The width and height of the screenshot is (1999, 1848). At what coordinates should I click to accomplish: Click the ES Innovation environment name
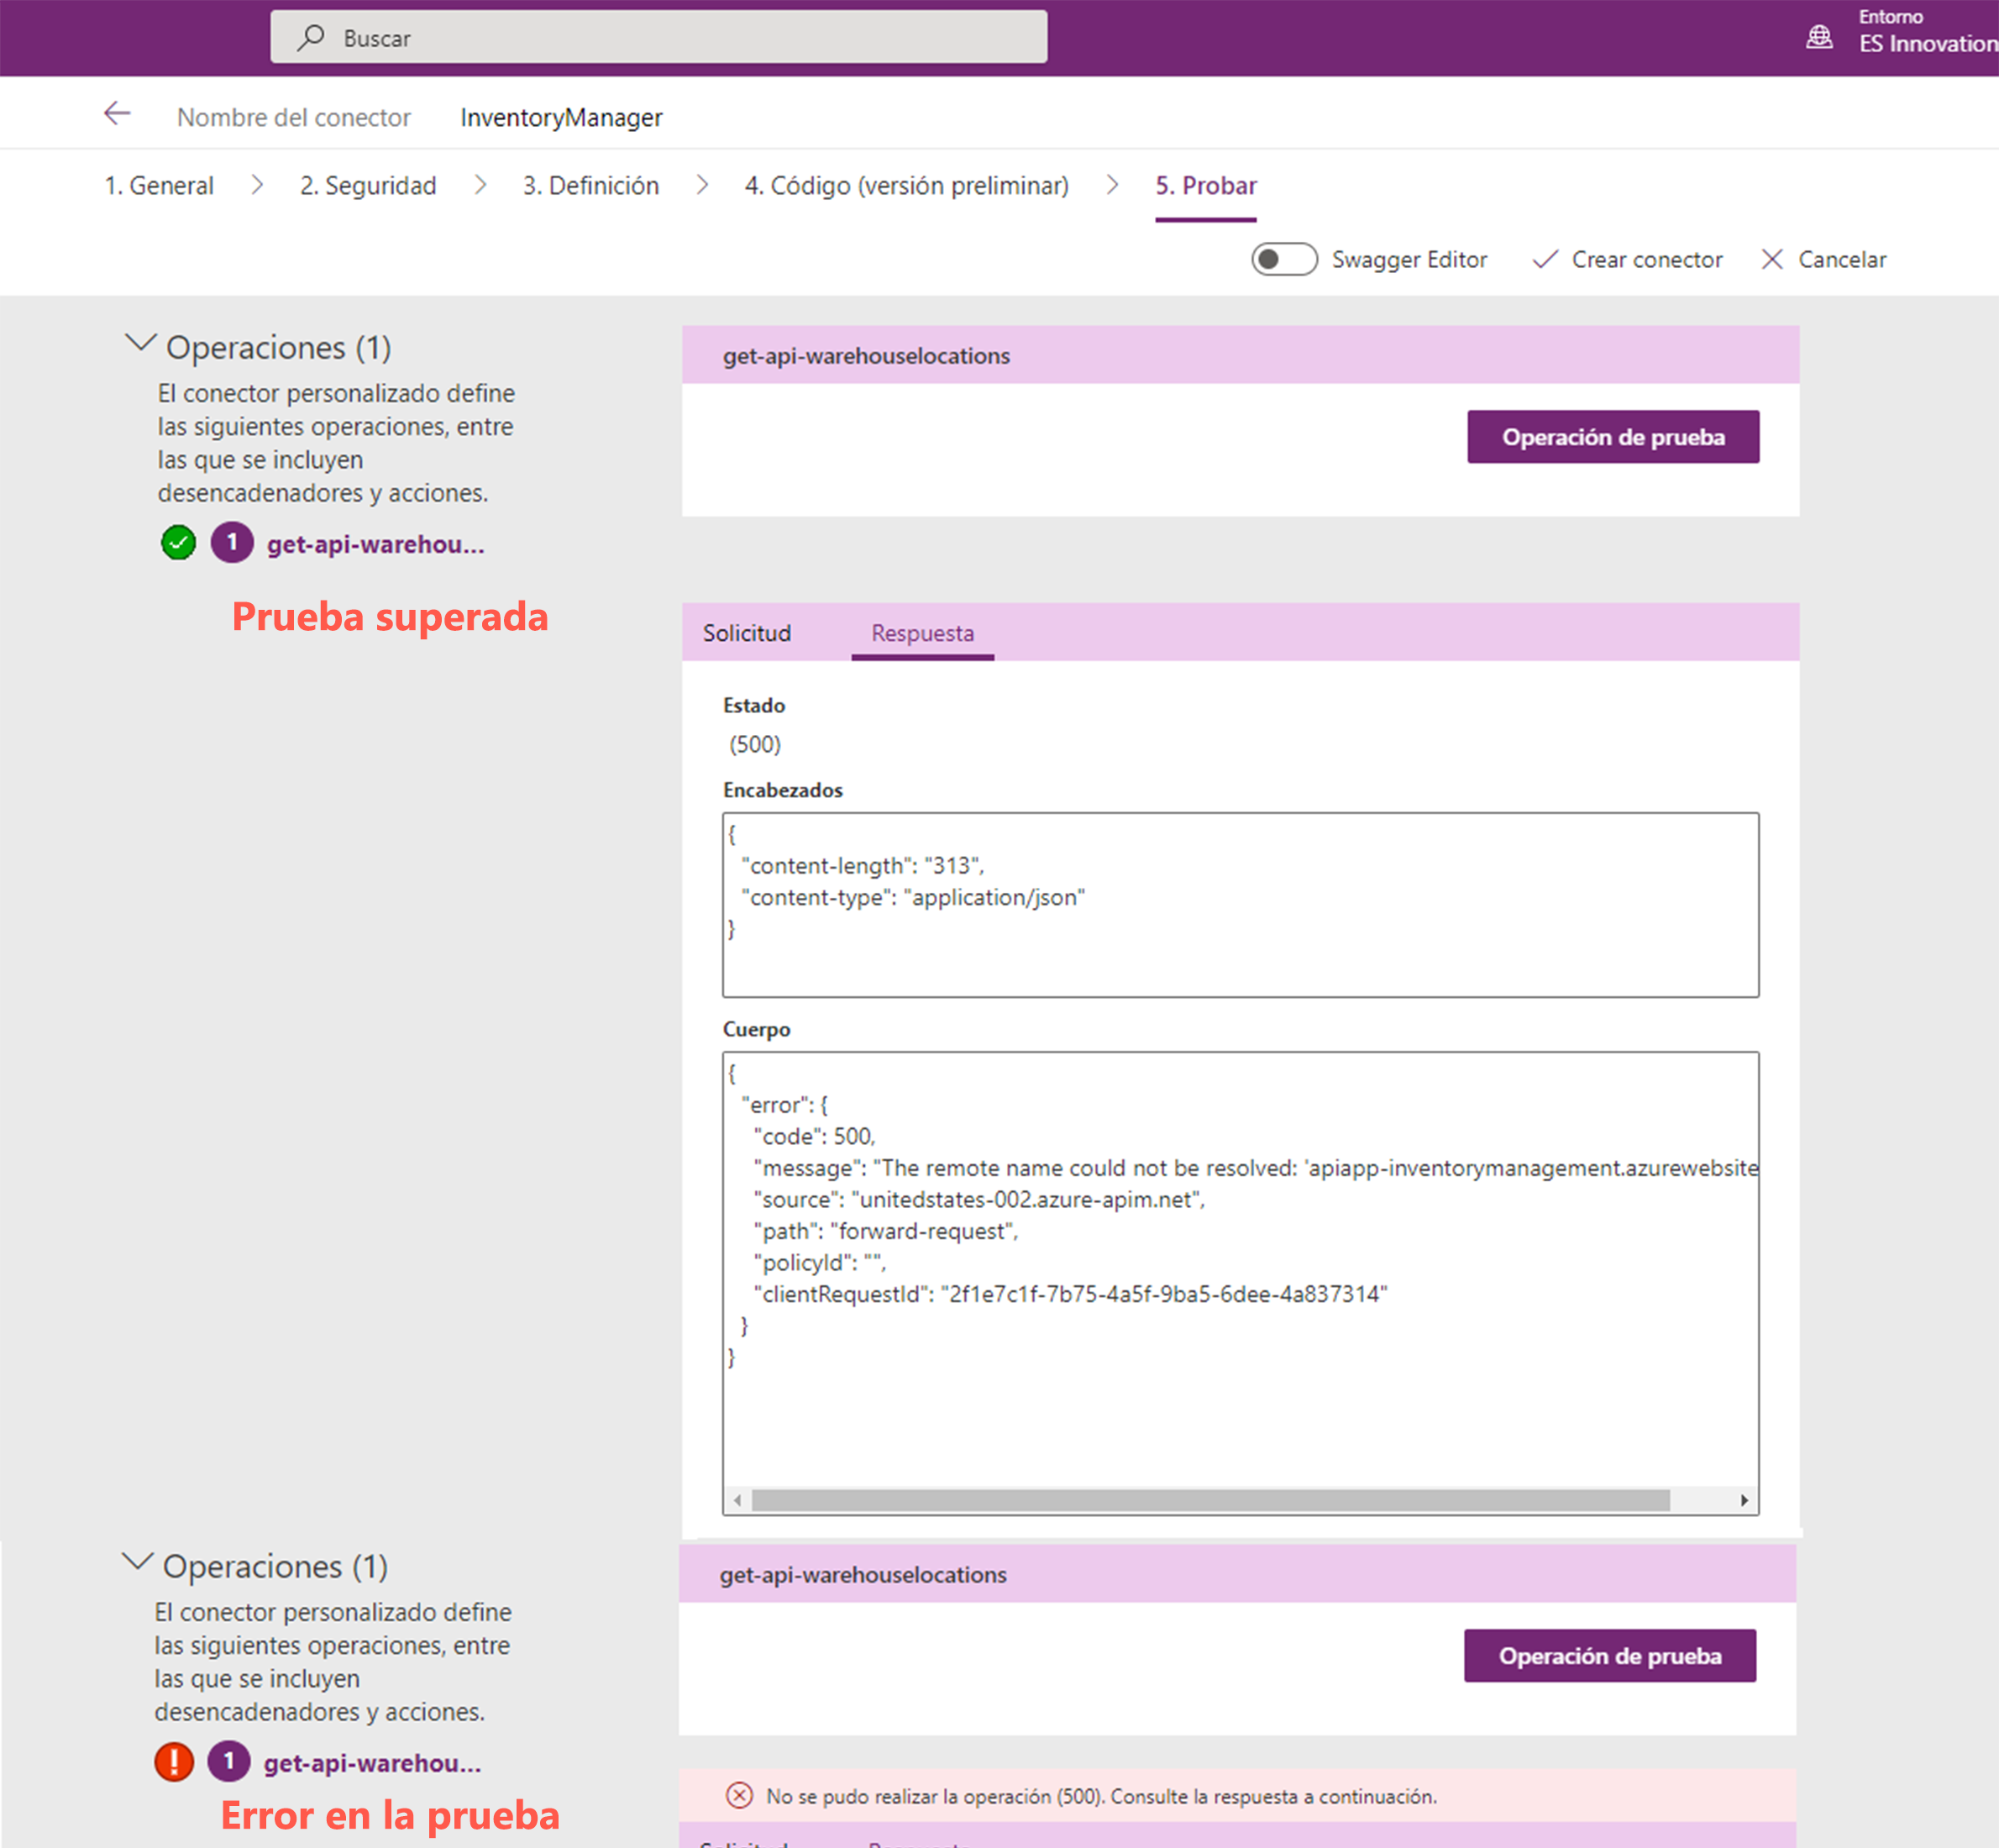point(1928,44)
